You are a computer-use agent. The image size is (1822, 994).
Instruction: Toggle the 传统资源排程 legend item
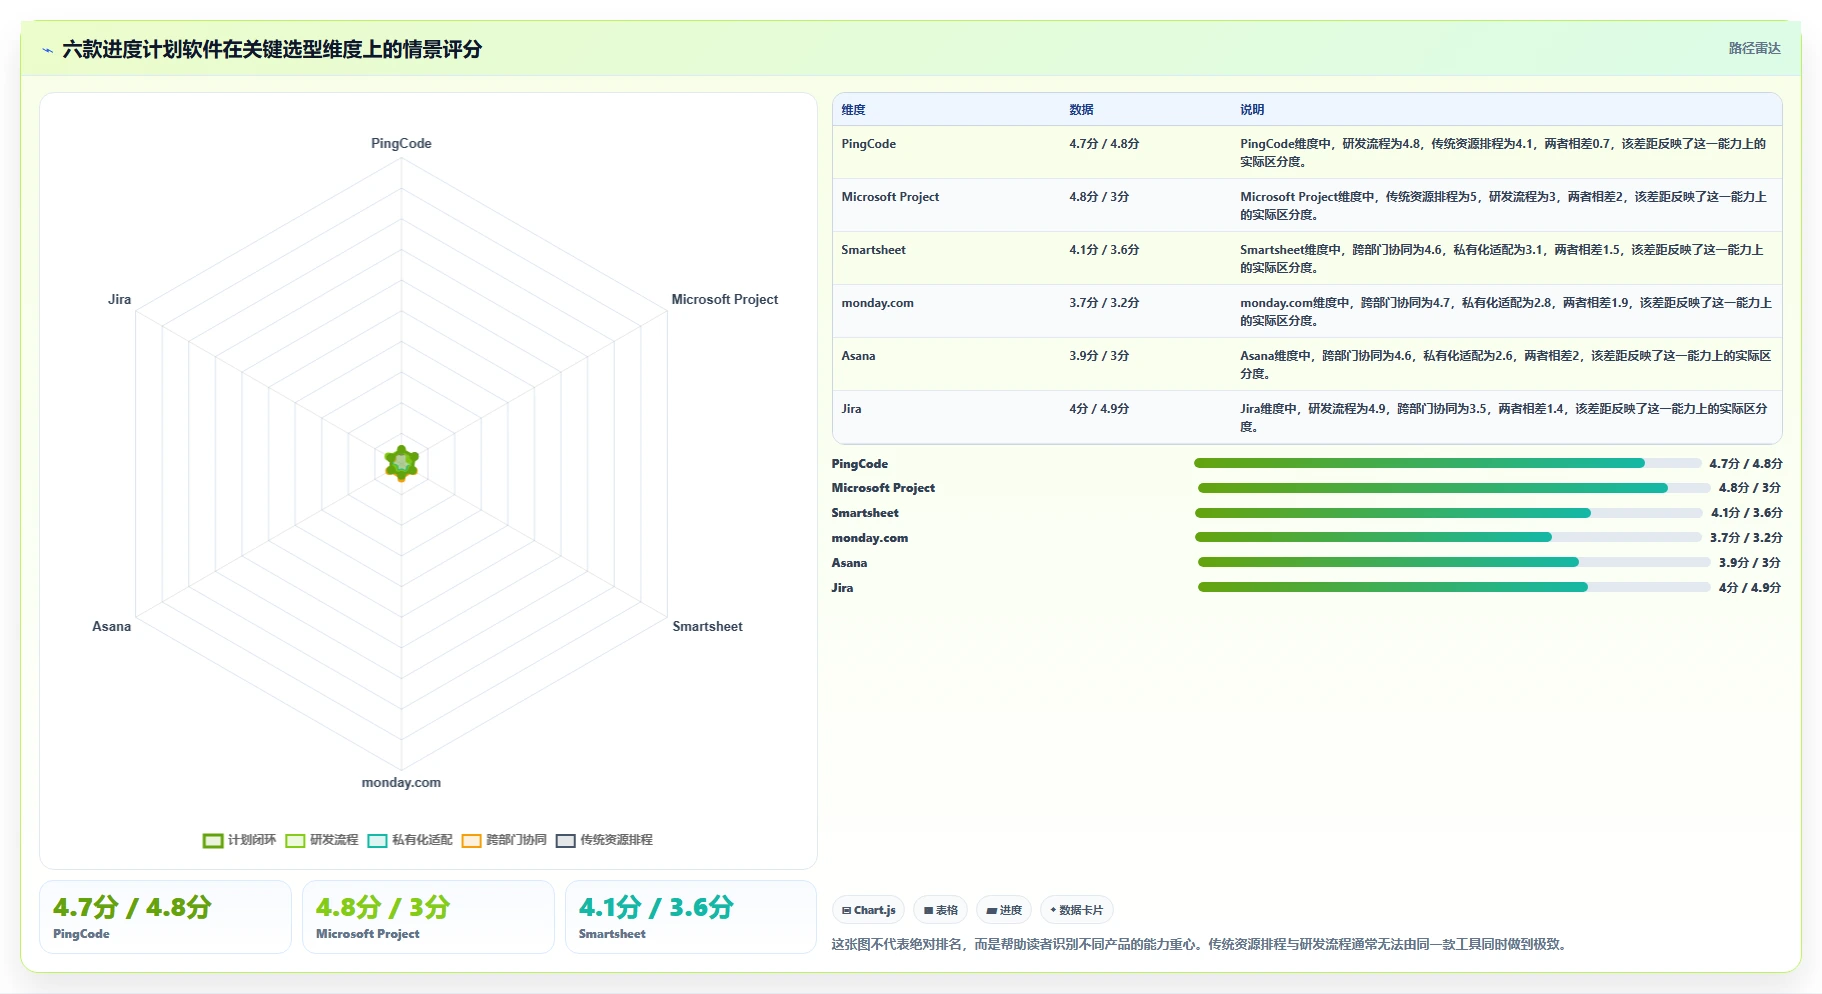pyautogui.click(x=604, y=840)
